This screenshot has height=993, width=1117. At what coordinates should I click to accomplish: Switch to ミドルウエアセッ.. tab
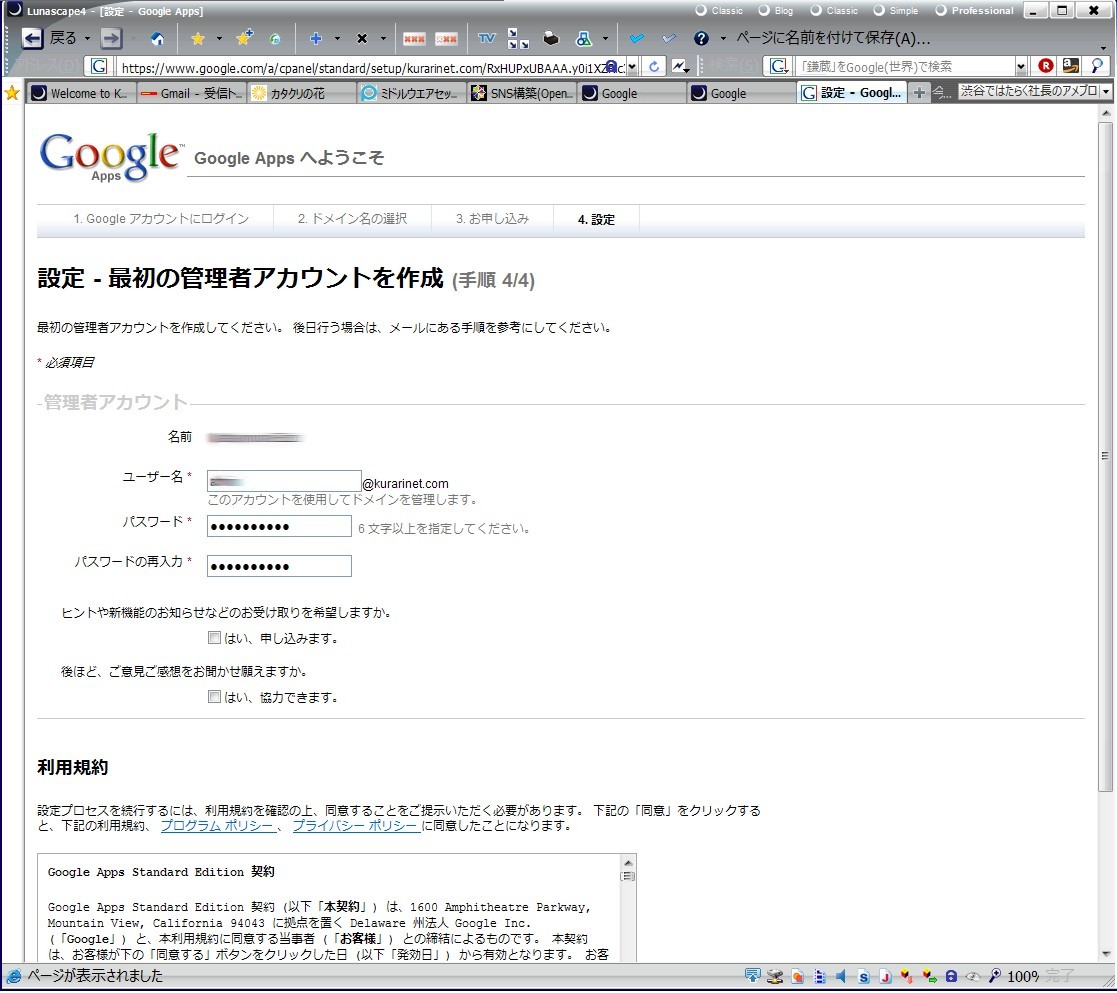click(412, 93)
